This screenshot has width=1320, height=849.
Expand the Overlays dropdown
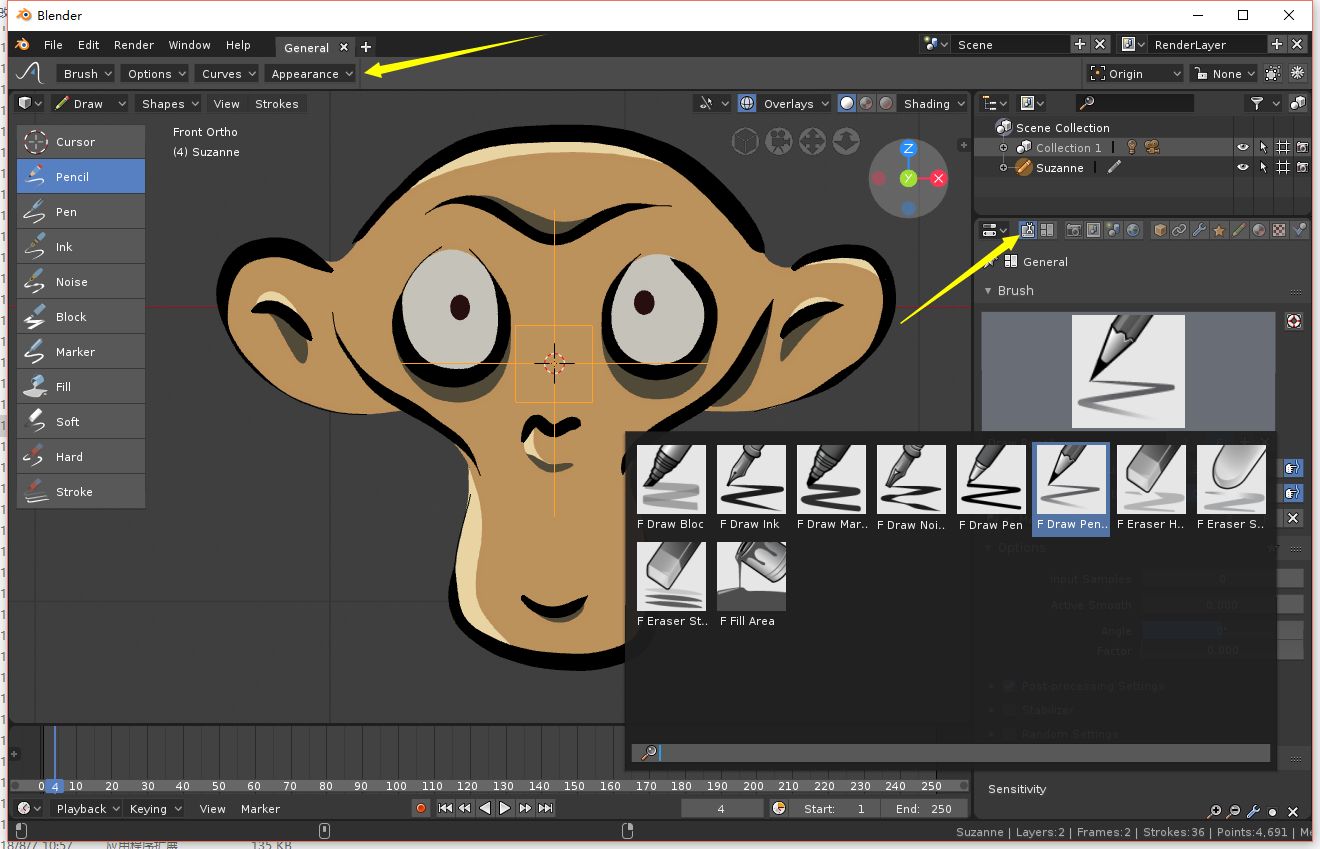pyautogui.click(x=795, y=103)
